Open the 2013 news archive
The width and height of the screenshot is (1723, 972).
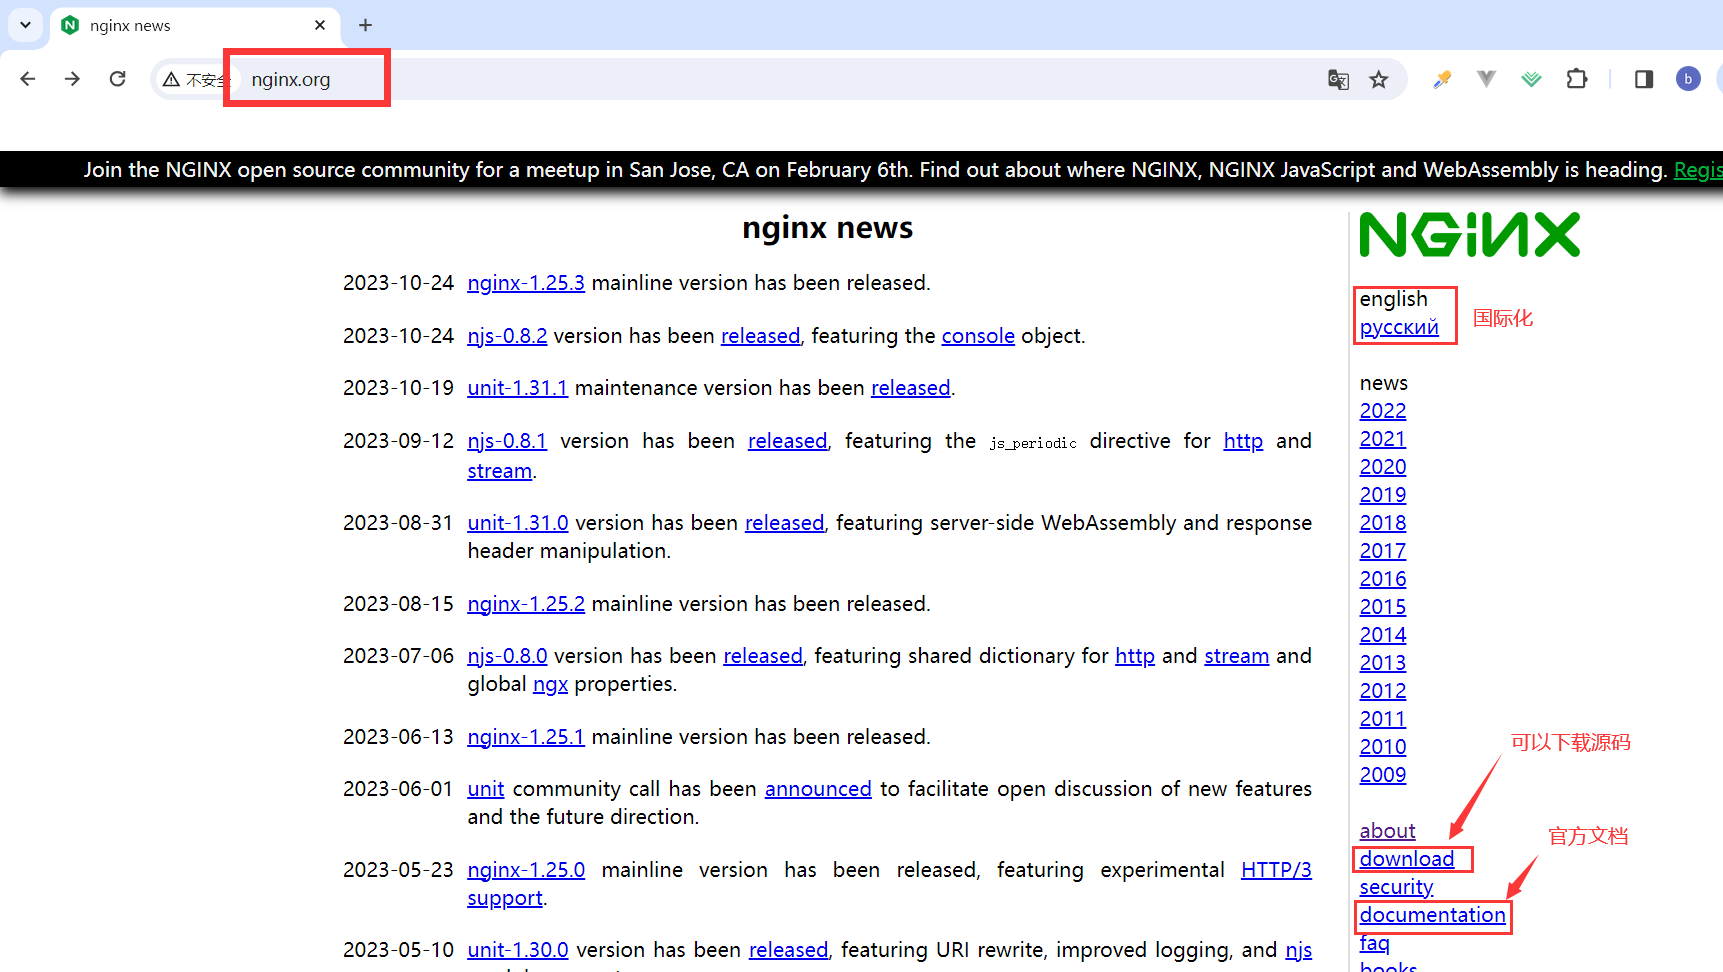pos(1383,663)
